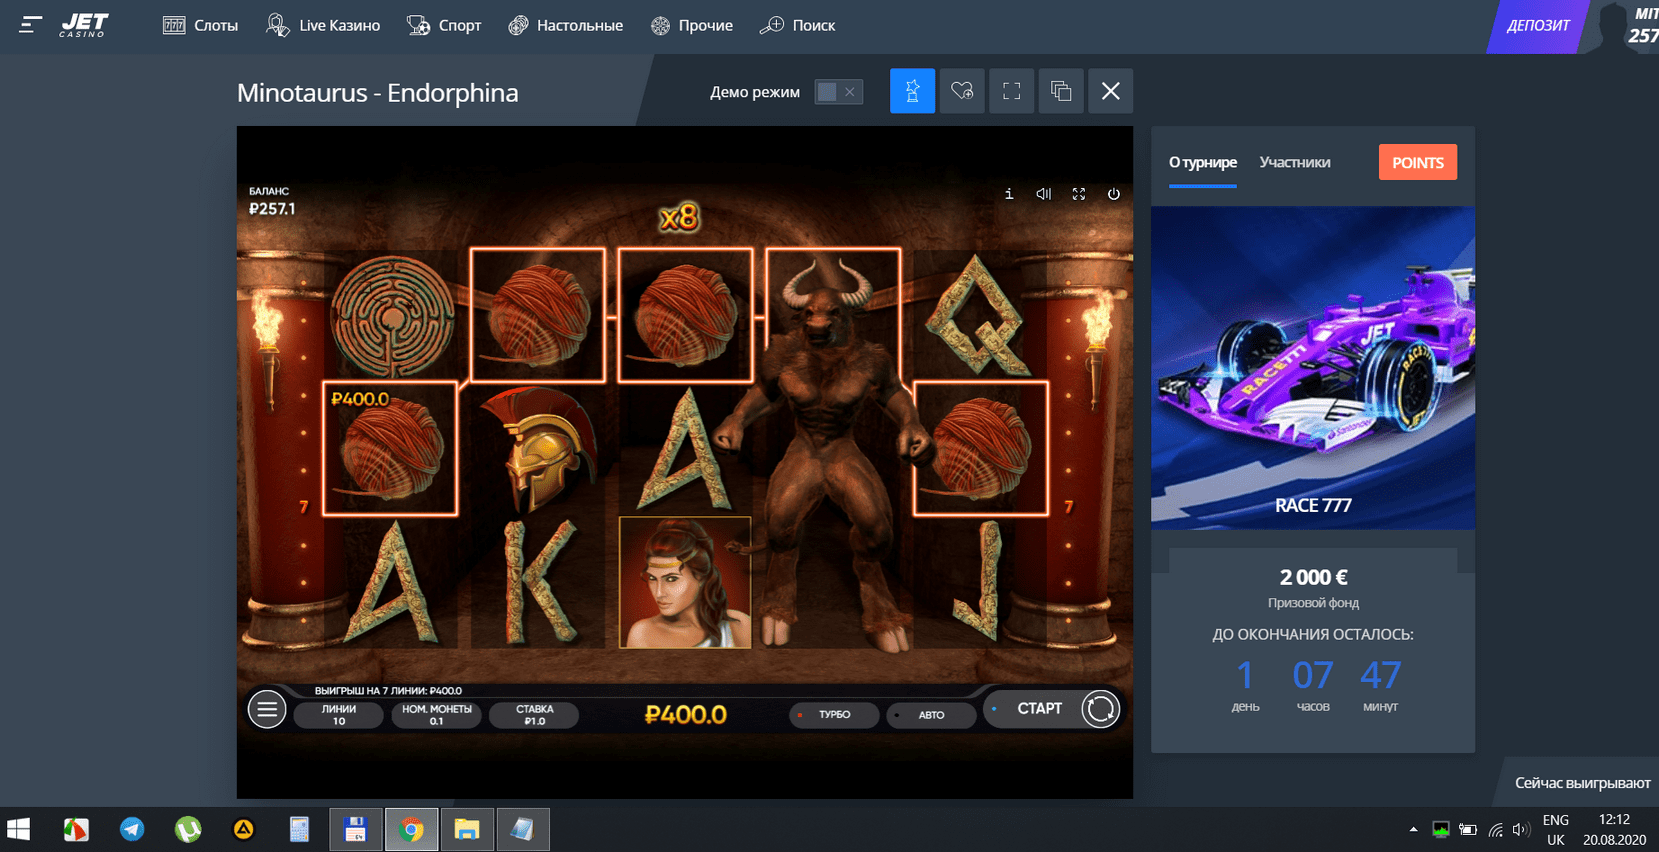Viewport: 1659px width, 852px height.
Task: Click the RACE 777 tournament banner
Action: pyautogui.click(x=1312, y=367)
